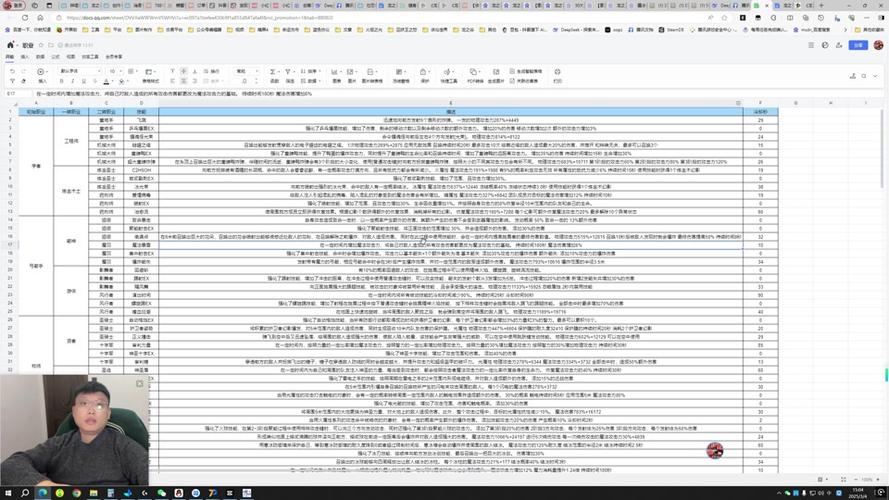Click the undo arrow in the toolbar
This screenshot has width=889, height=500.
coord(10,71)
